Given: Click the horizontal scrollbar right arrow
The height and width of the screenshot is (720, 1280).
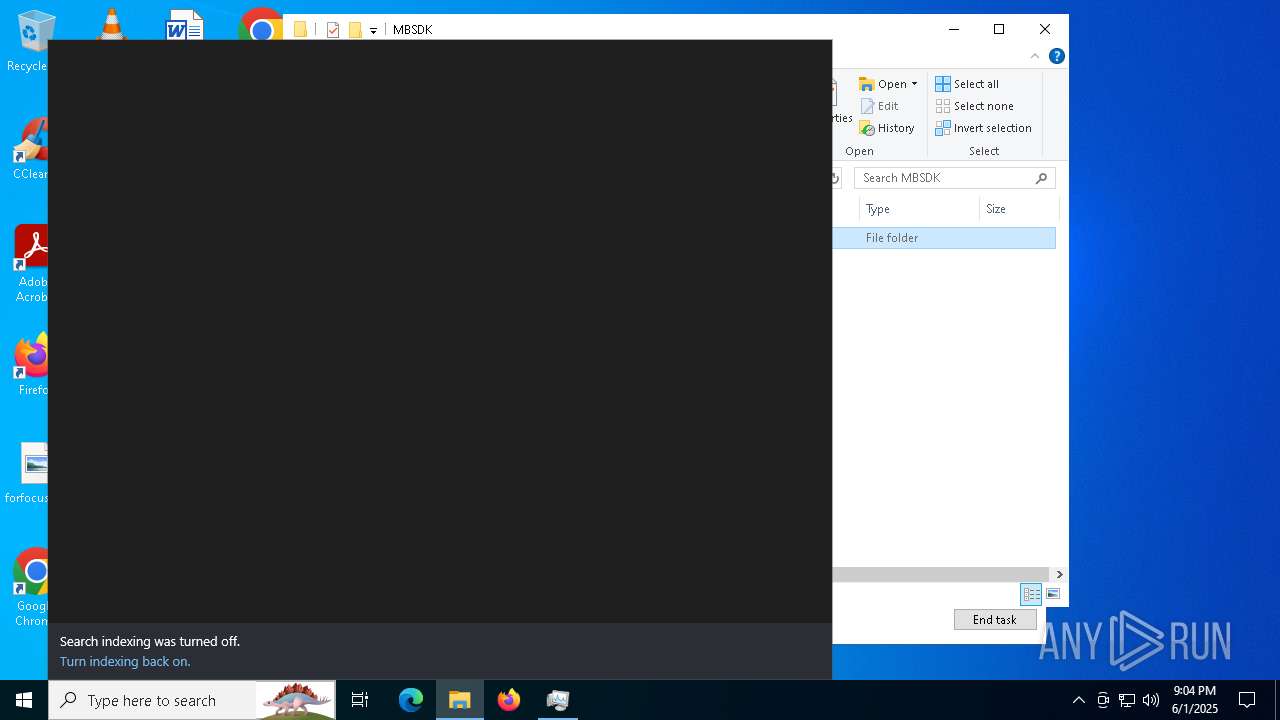Looking at the screenshot, I should tap(1059, 574).
